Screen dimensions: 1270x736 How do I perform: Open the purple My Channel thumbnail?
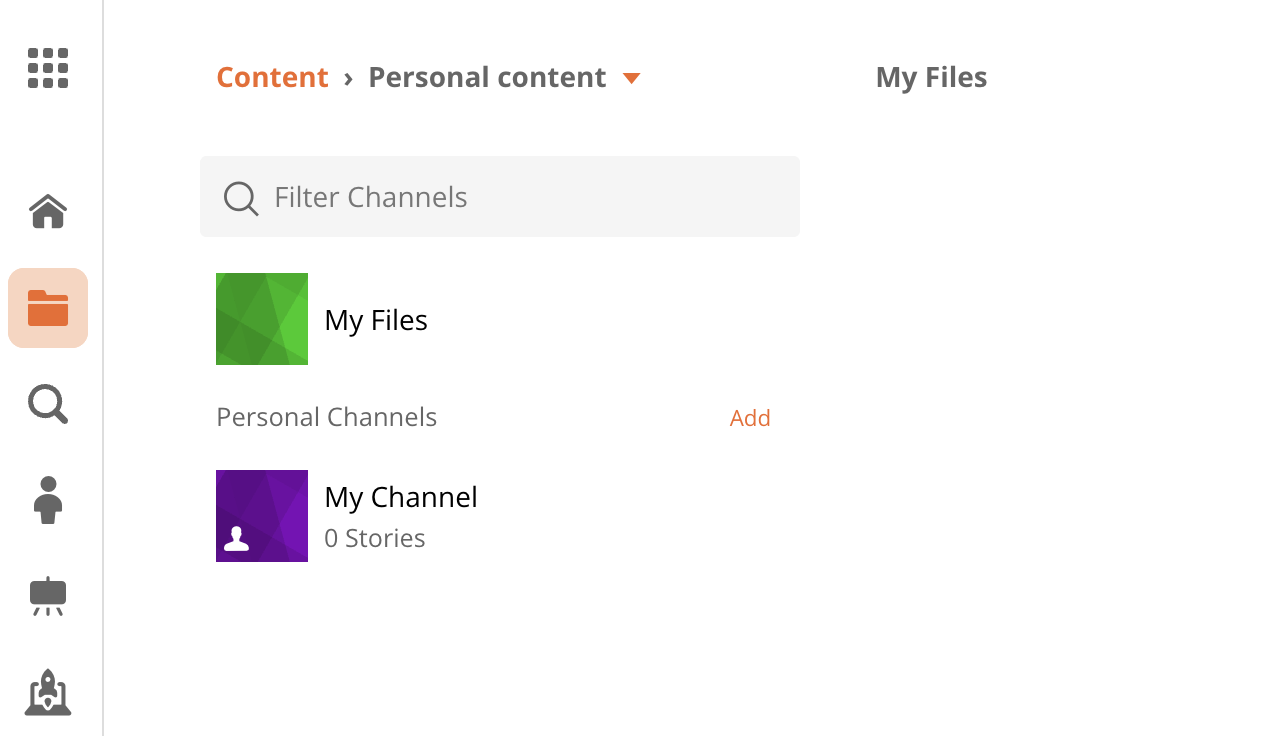click(x=262, y=516)
